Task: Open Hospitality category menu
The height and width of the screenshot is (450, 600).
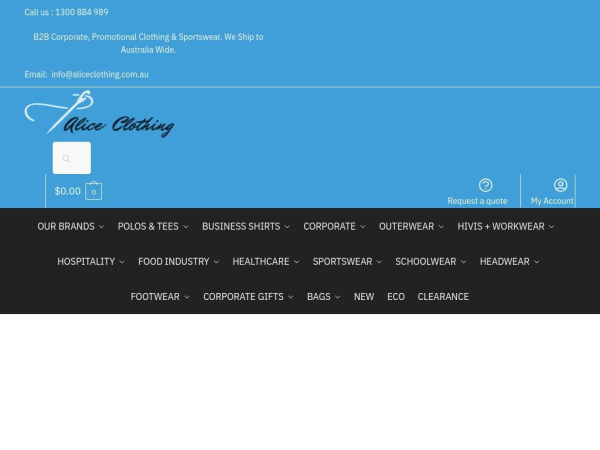Action: 90,262
